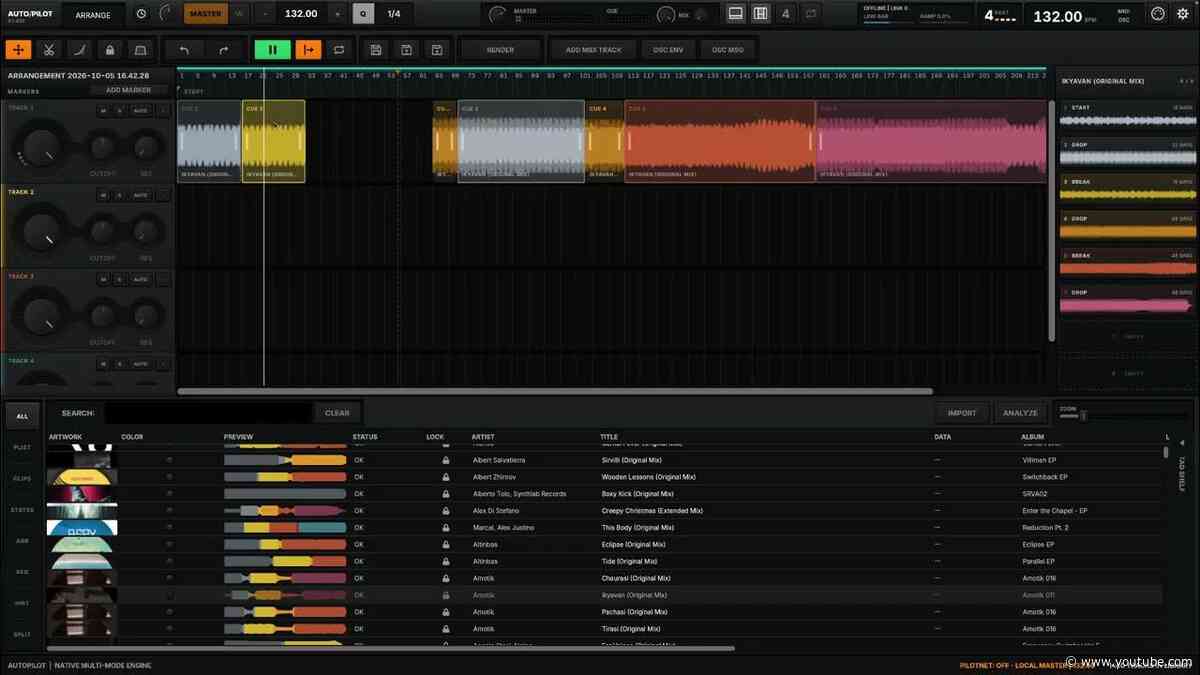
Task: Toggle the quantize Q button
Action: tap(362, 14)
